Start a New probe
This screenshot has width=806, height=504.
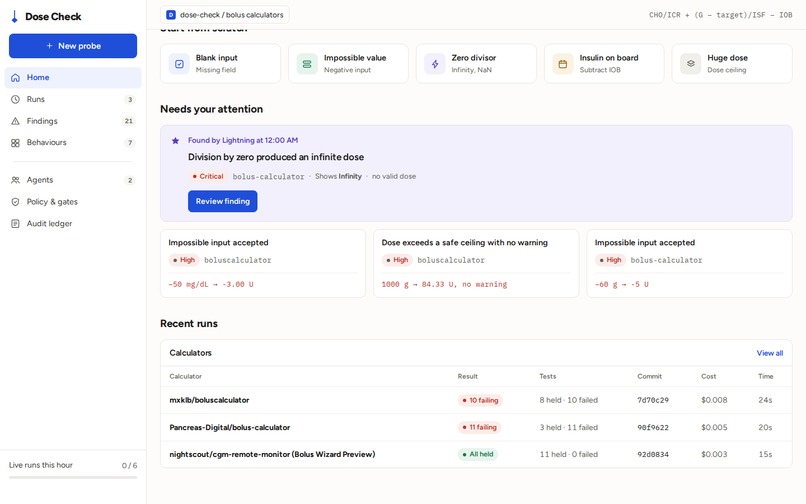73,46
